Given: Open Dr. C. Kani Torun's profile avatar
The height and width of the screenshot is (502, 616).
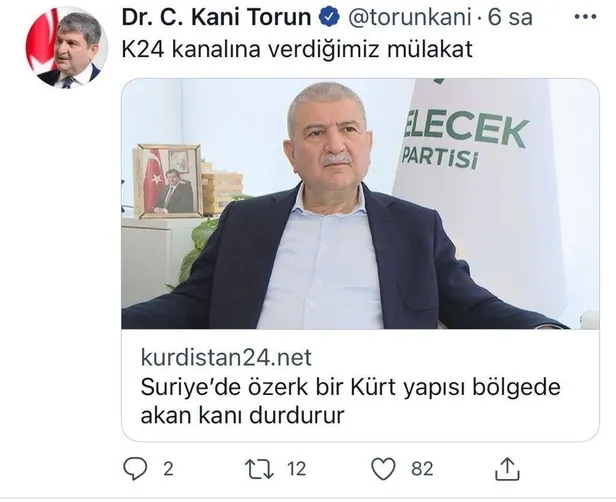Looking at the screenshot, I should coord(66,47).
